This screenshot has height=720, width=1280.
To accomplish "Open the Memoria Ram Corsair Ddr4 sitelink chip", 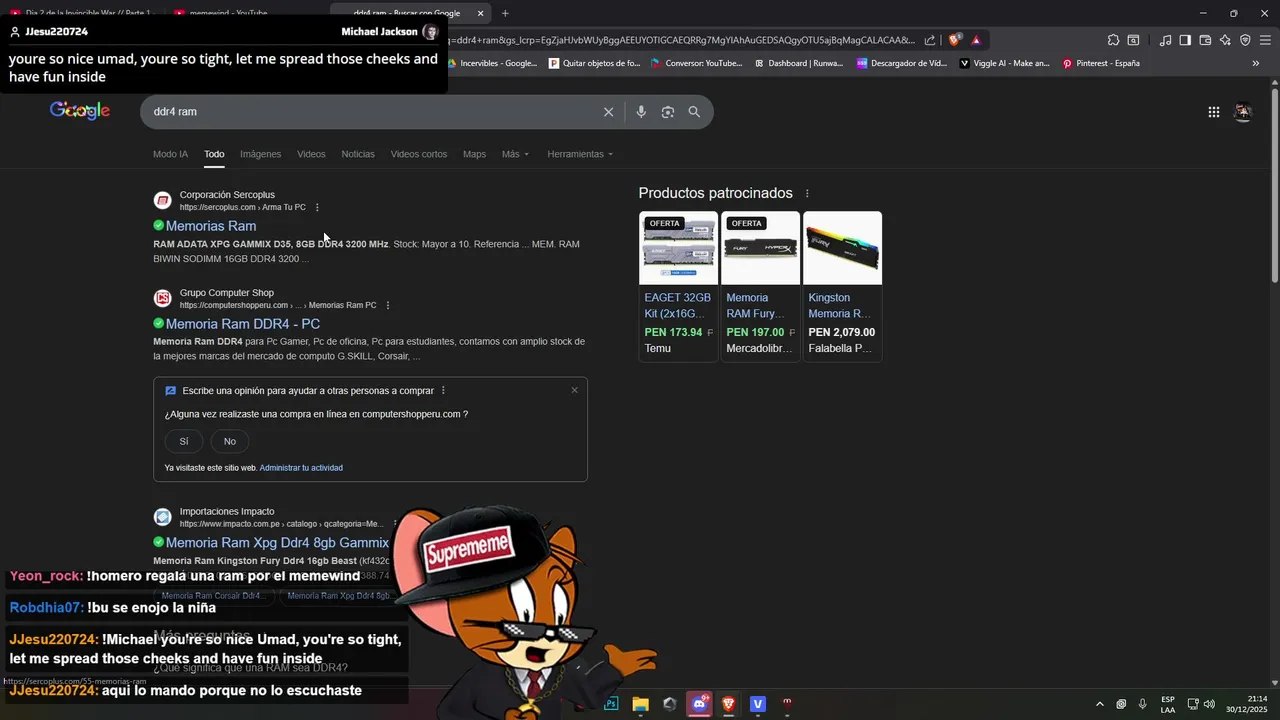I will (x=213, y=596).
